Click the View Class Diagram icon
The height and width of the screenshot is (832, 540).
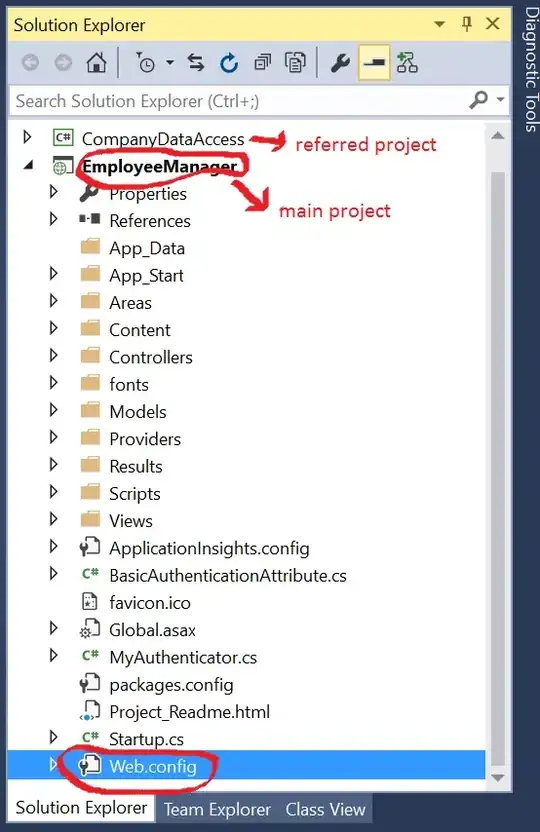click(x=407, y=63)
